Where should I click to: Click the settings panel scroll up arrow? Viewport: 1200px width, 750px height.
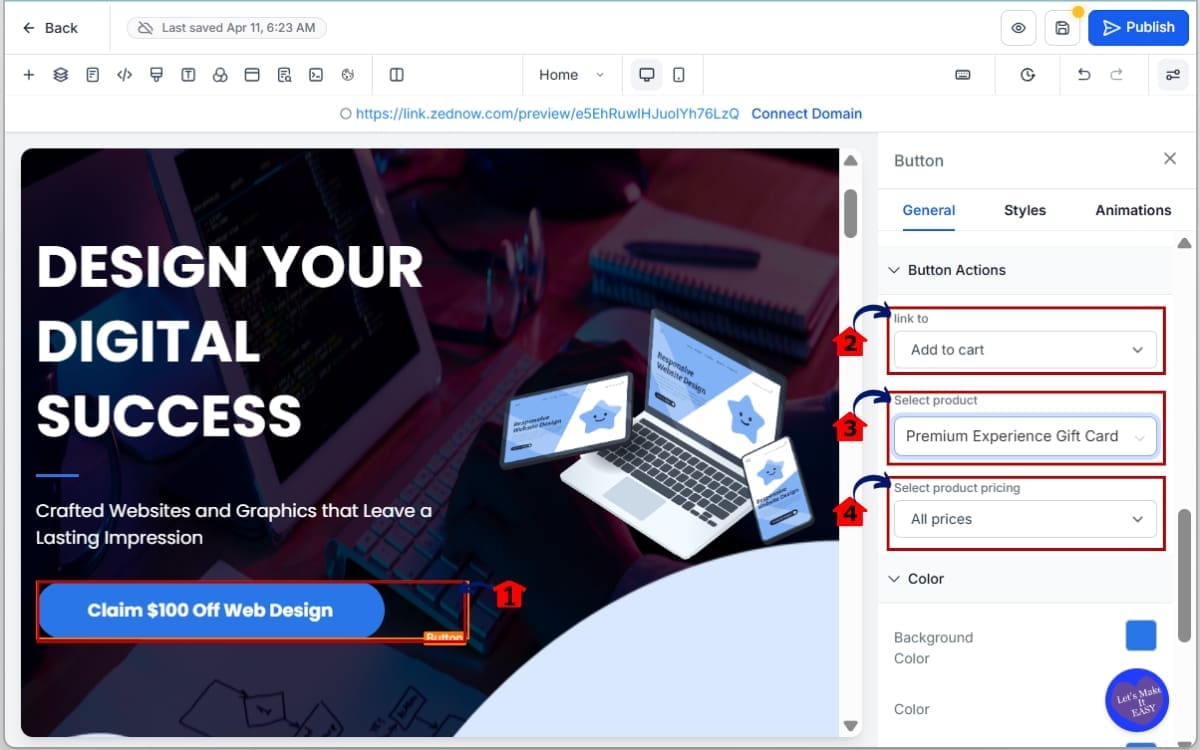[1185, 243]
